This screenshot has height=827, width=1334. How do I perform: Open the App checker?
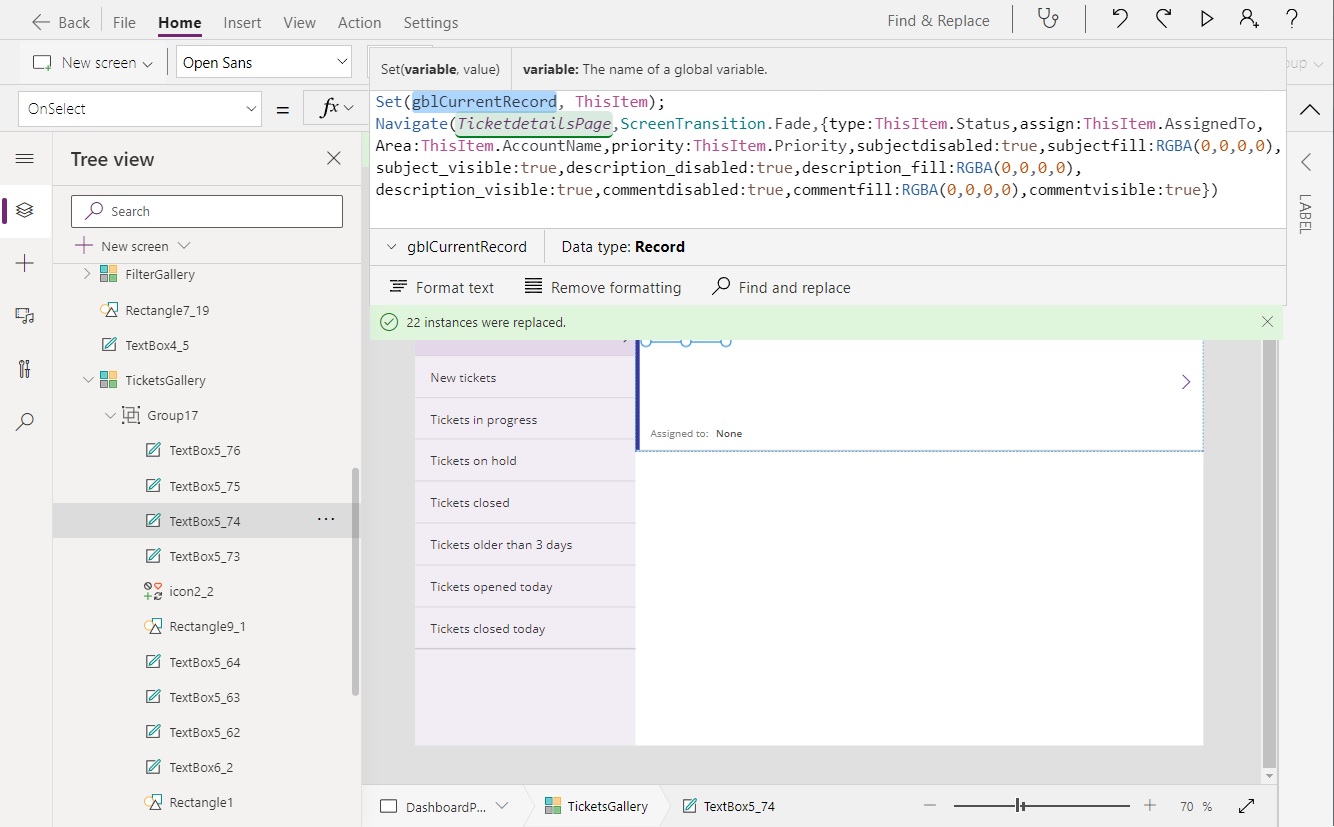coord(1048,19)
